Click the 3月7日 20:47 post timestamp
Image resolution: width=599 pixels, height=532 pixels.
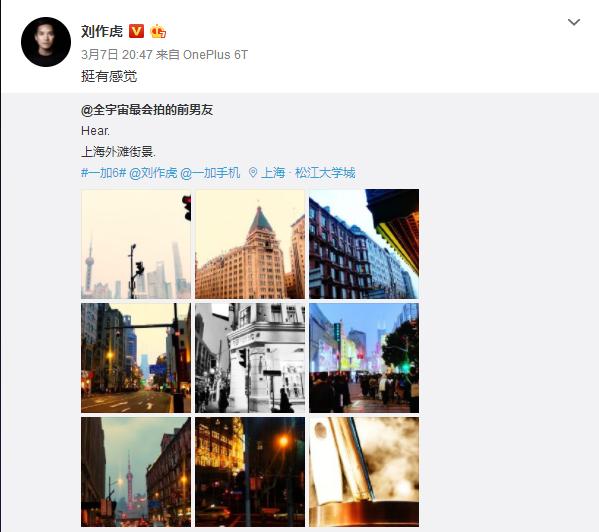117,55
